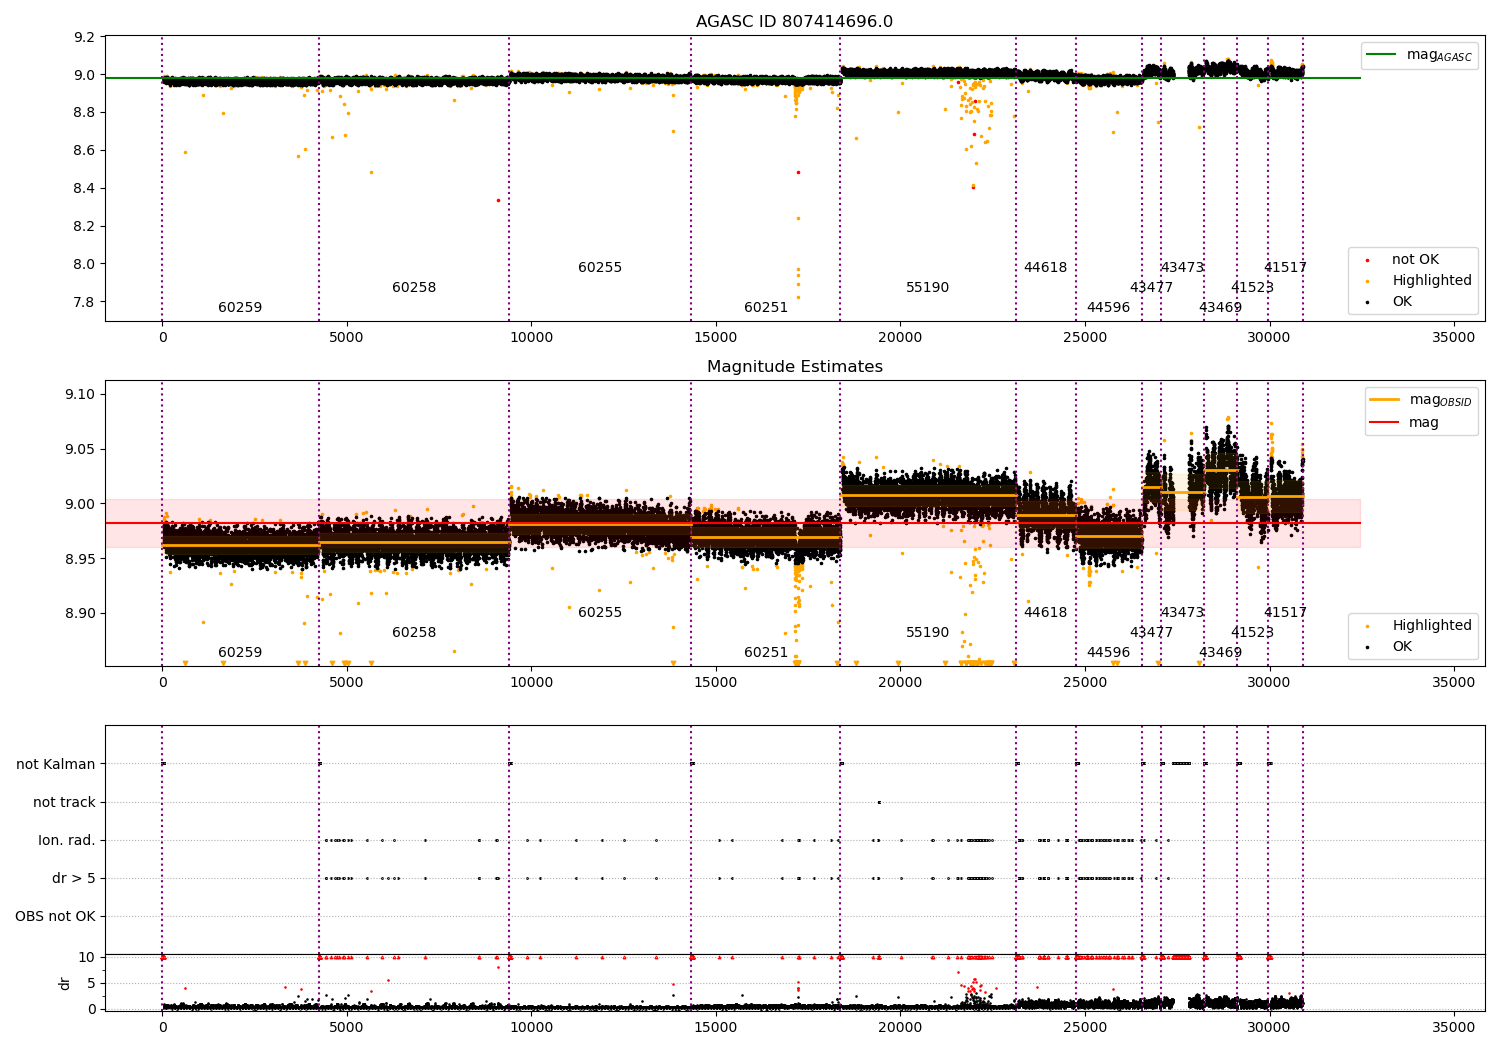Click obsid label 60258 in the top plot
The image size is (1500, 1050).
[x=414, y=288]
